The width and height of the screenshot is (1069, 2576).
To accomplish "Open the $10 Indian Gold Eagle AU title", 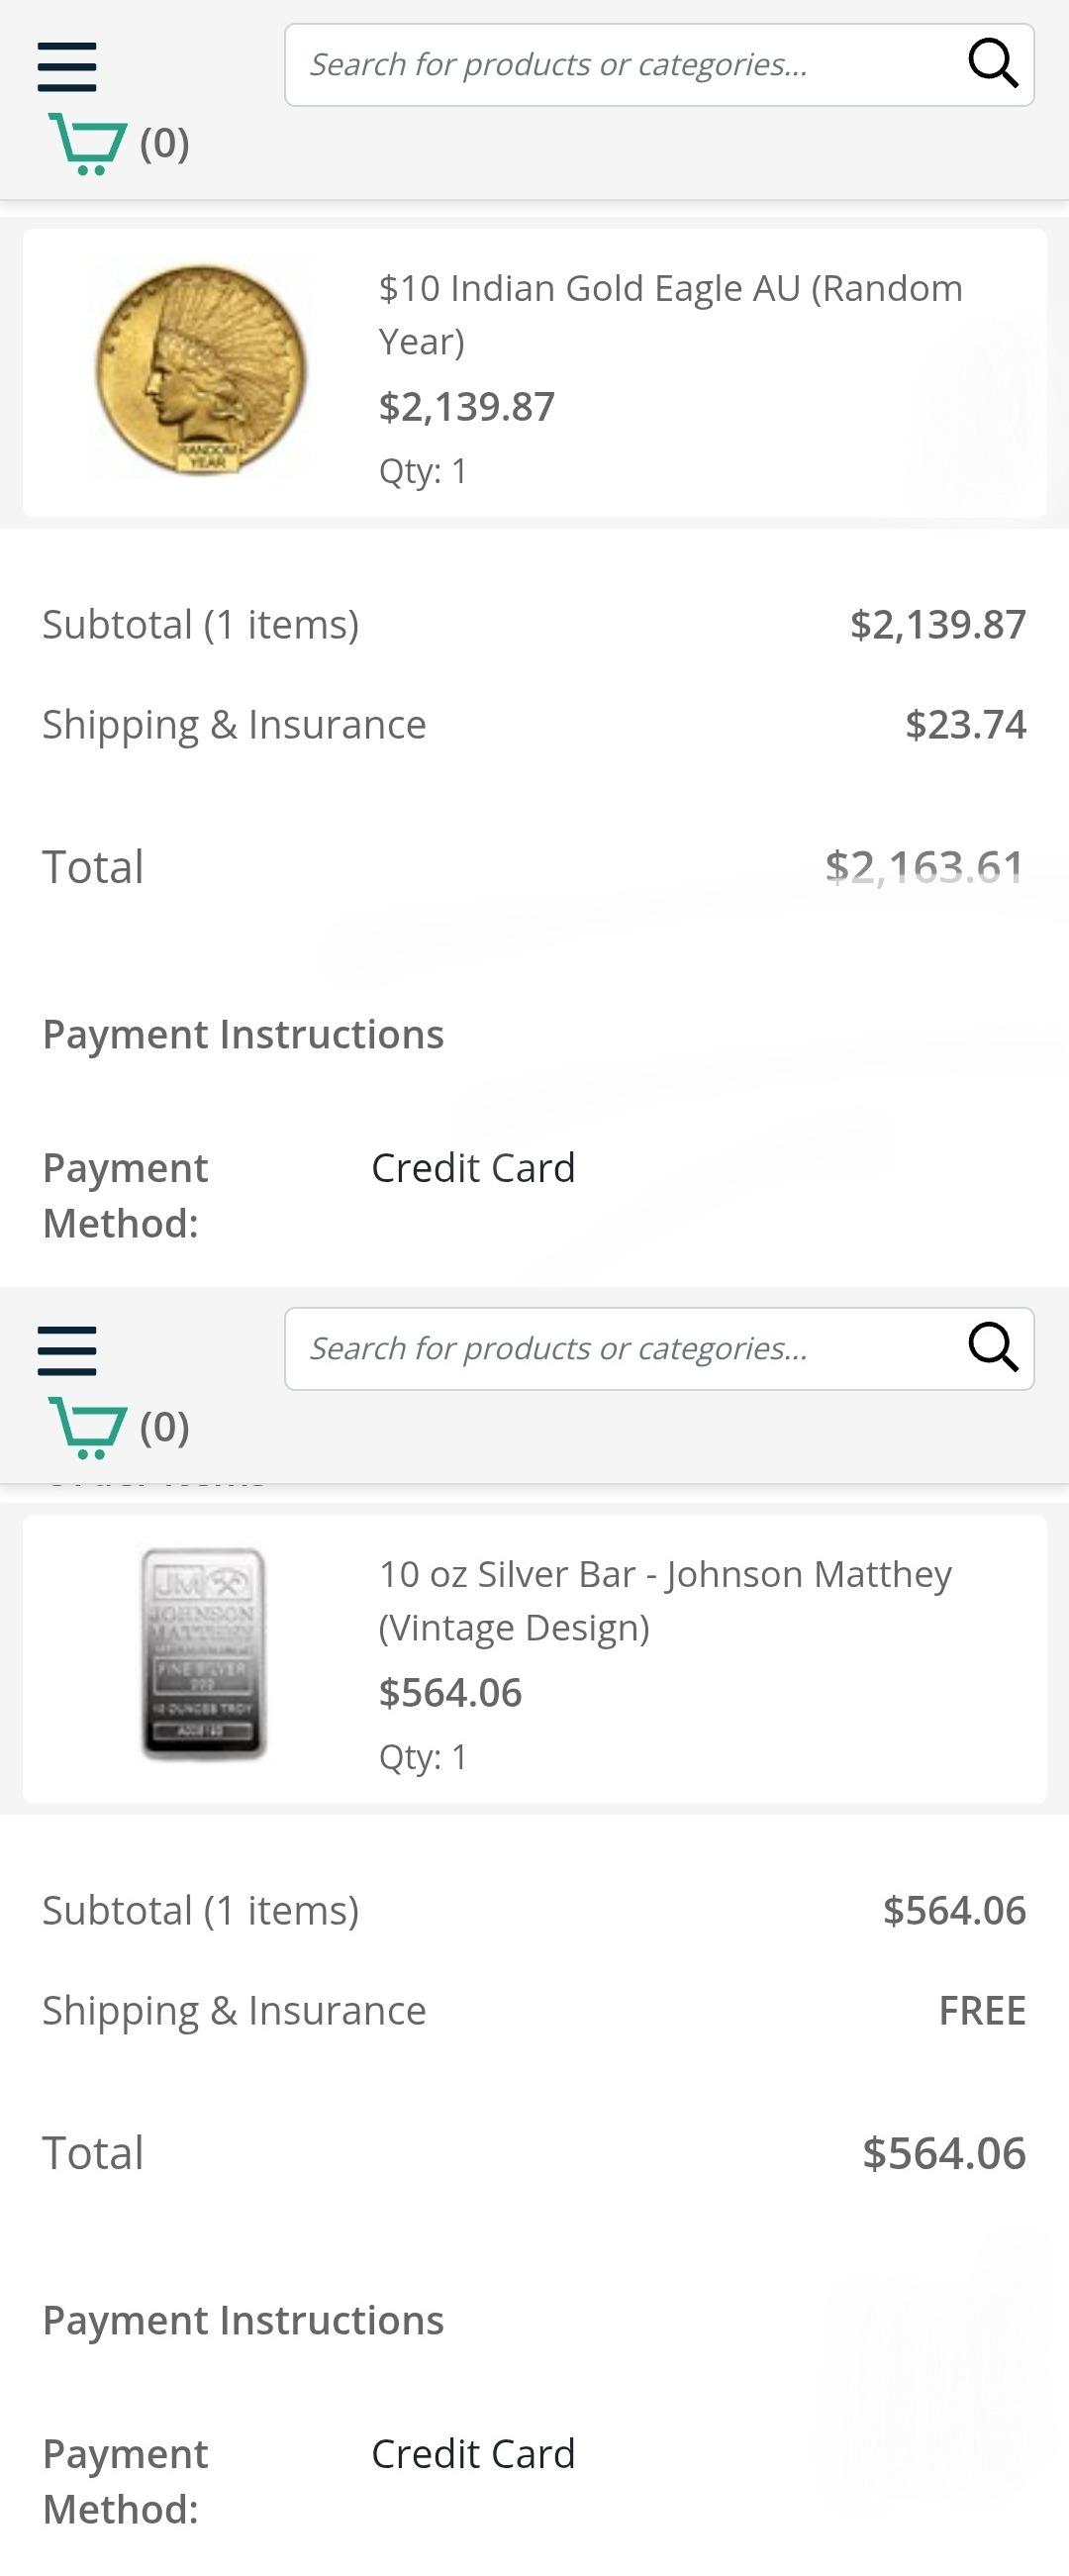I will point(670,314).
